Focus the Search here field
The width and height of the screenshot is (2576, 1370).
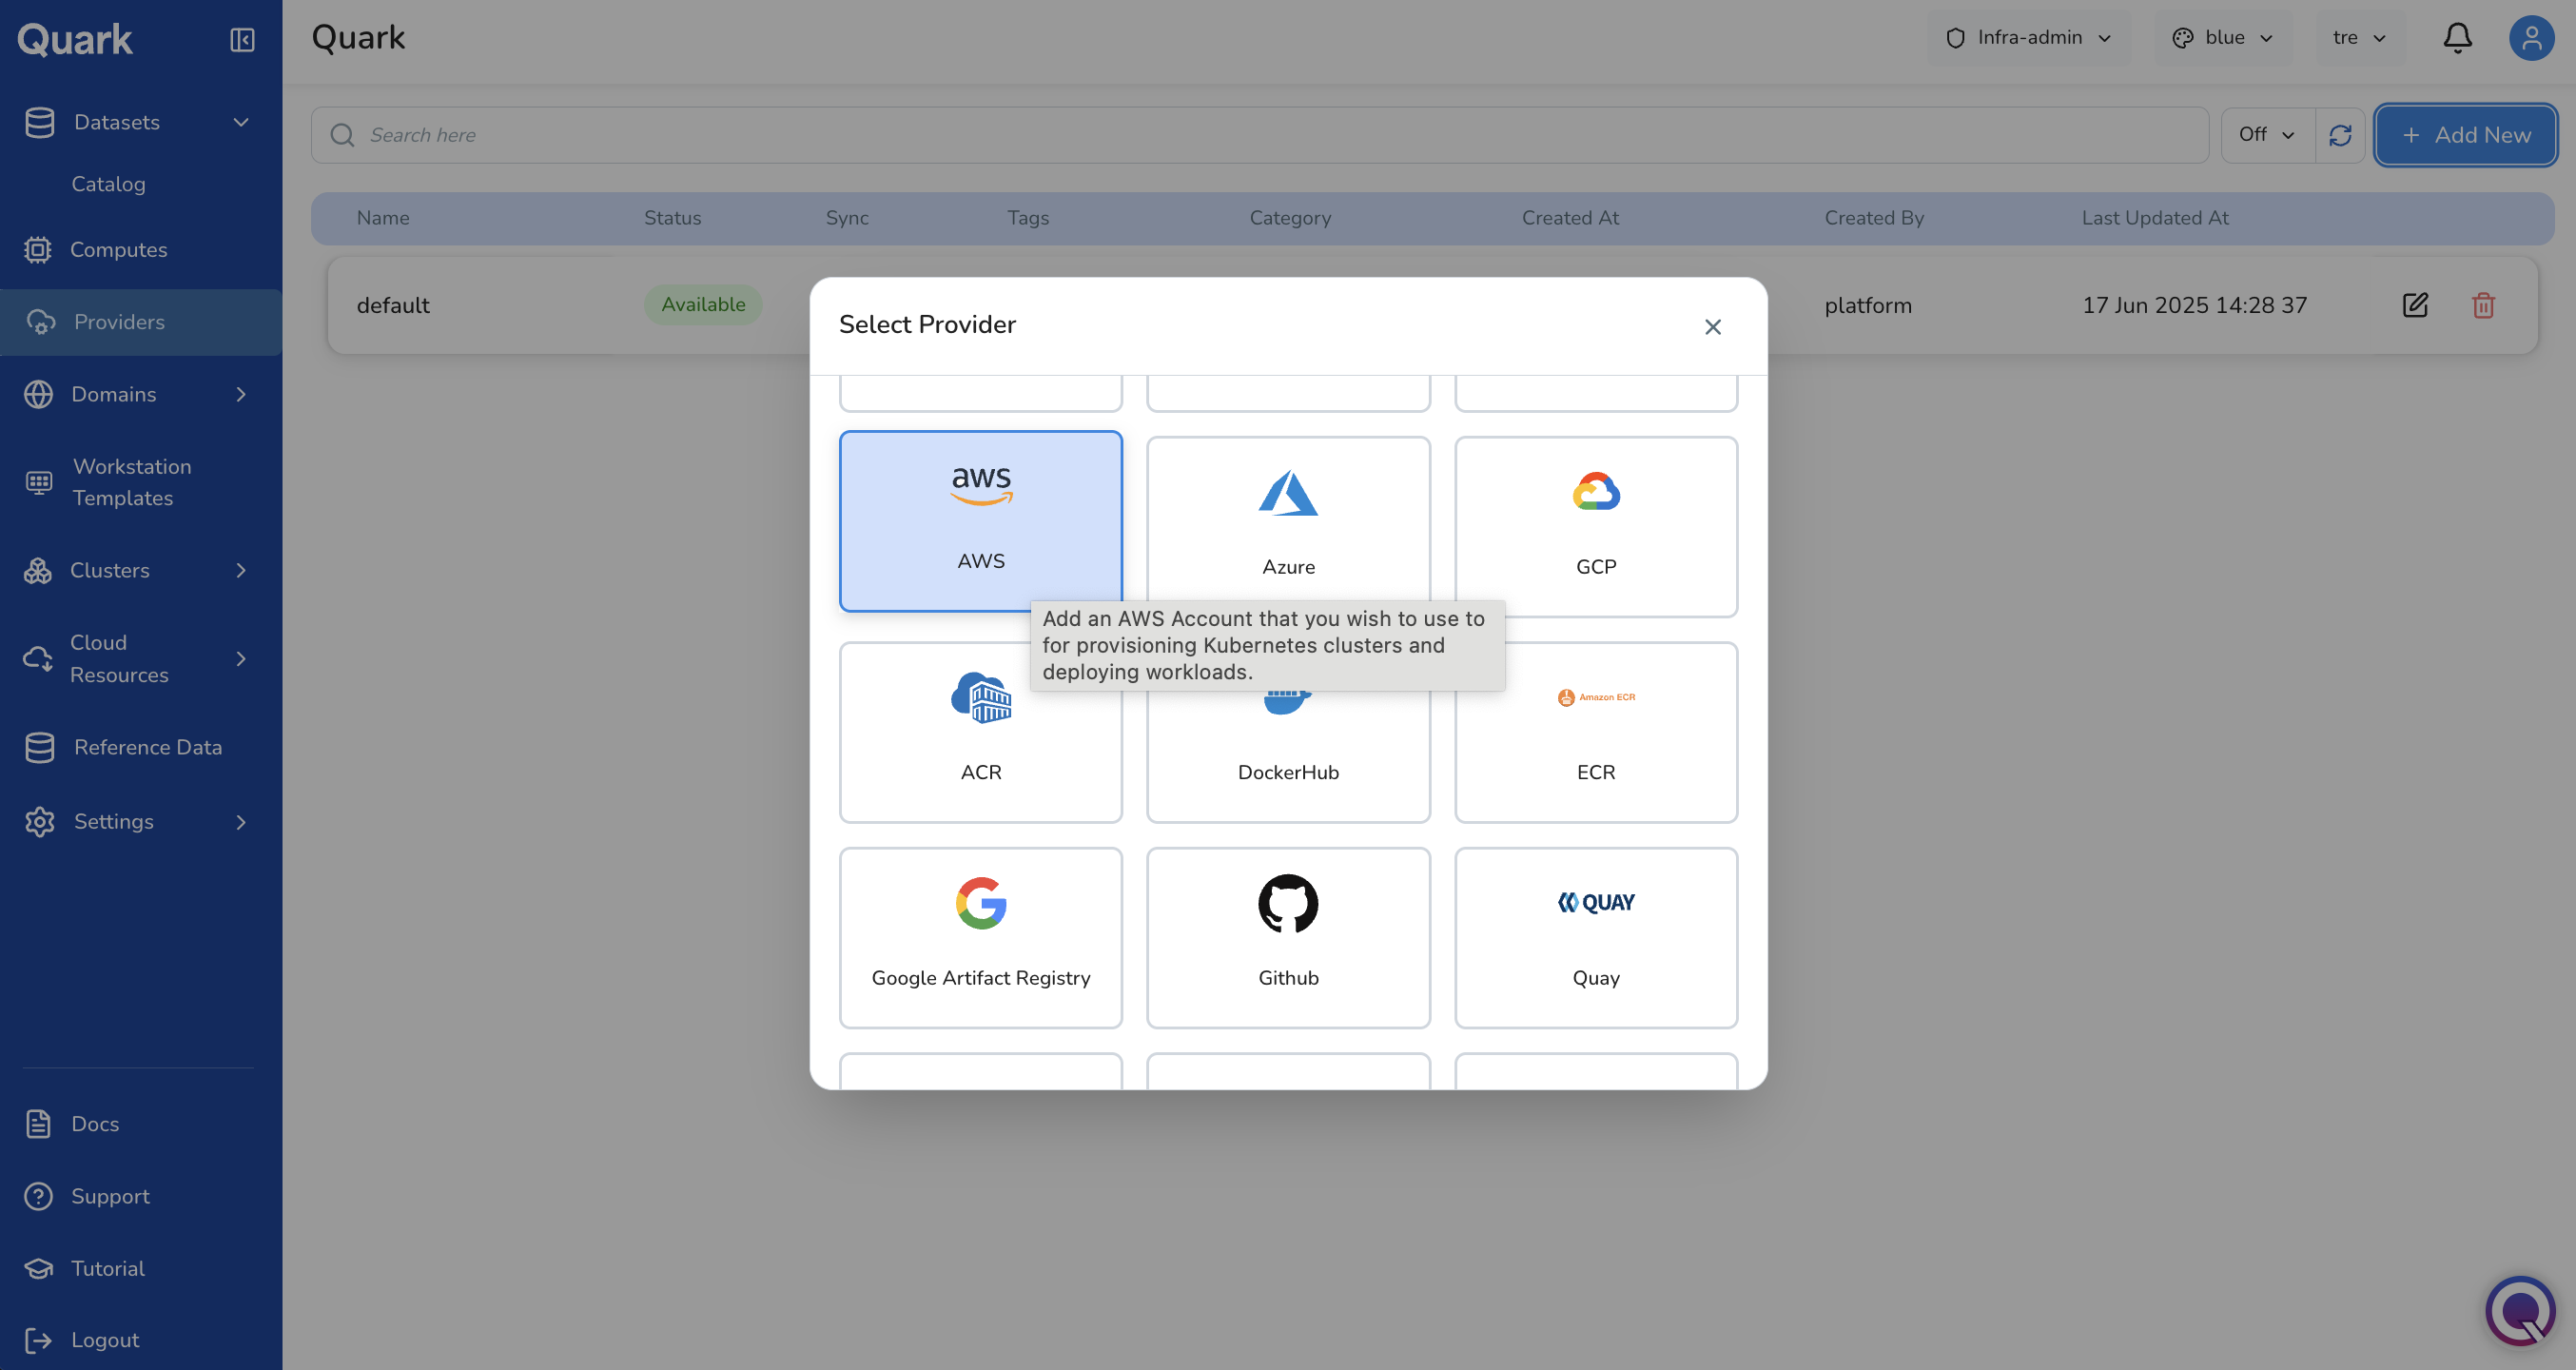(1259, 135)
